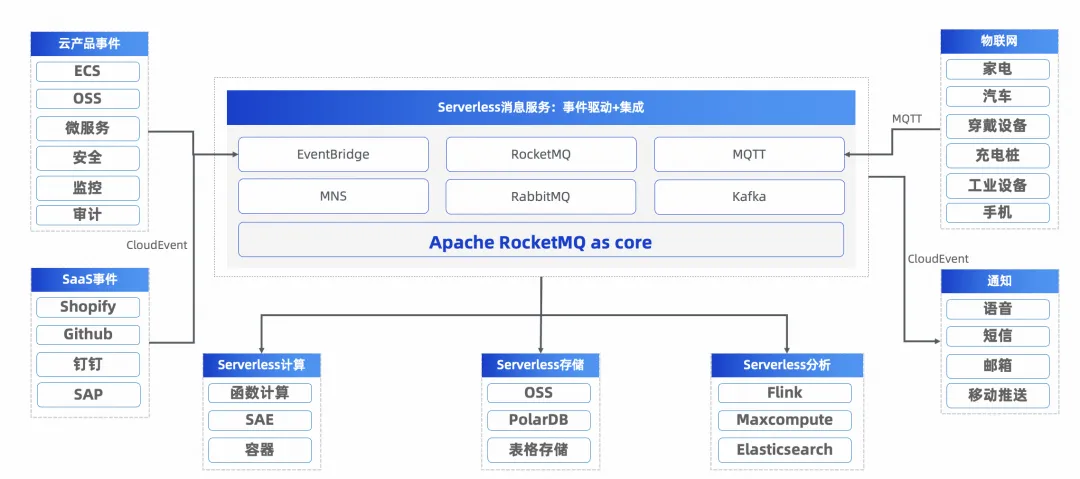The image size is (1080, 479).
Task: Select the 语音 box
Action: (x=997, y=308)
